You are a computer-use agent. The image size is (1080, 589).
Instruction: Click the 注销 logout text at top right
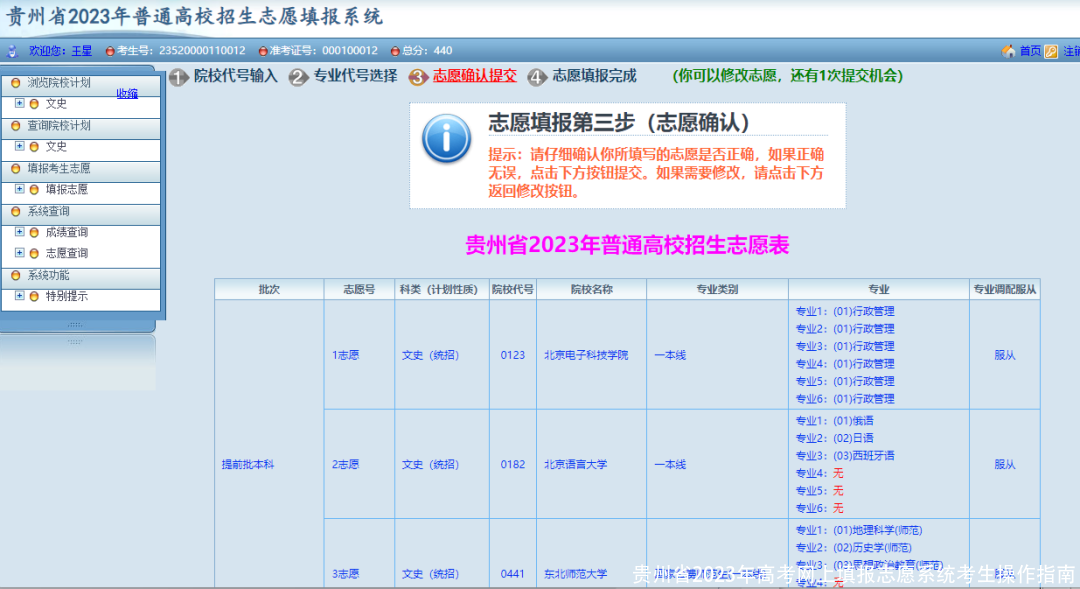coord(1074,50)
